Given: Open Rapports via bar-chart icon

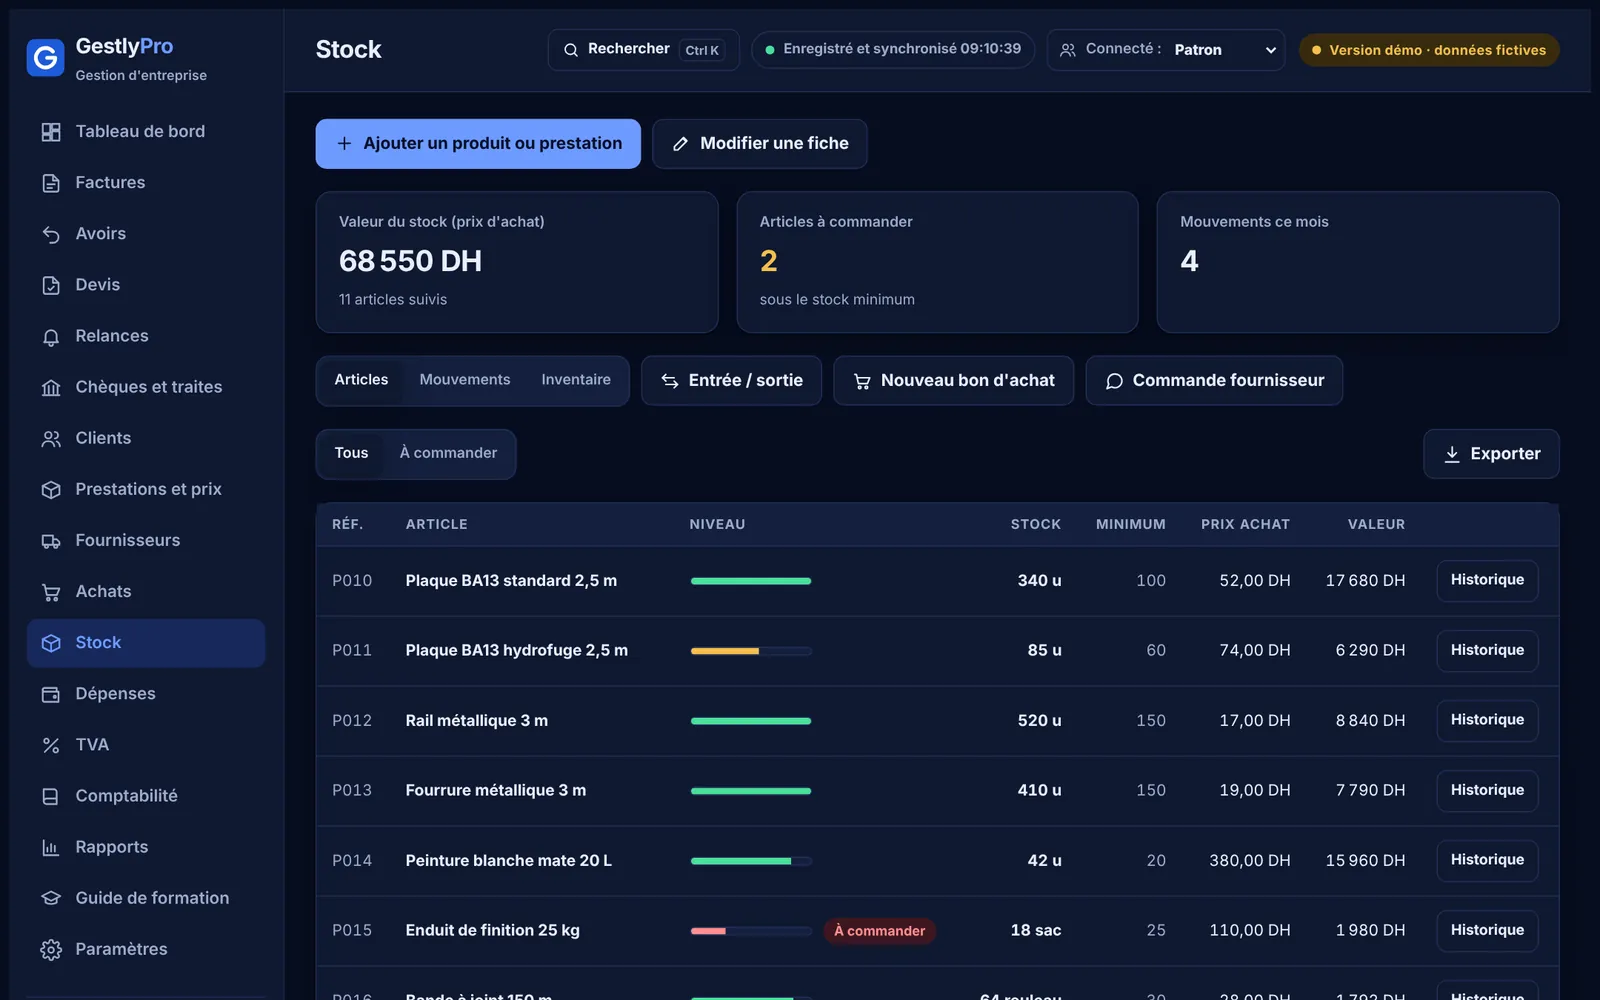Looking at the screenshot, I should (51, 848).
